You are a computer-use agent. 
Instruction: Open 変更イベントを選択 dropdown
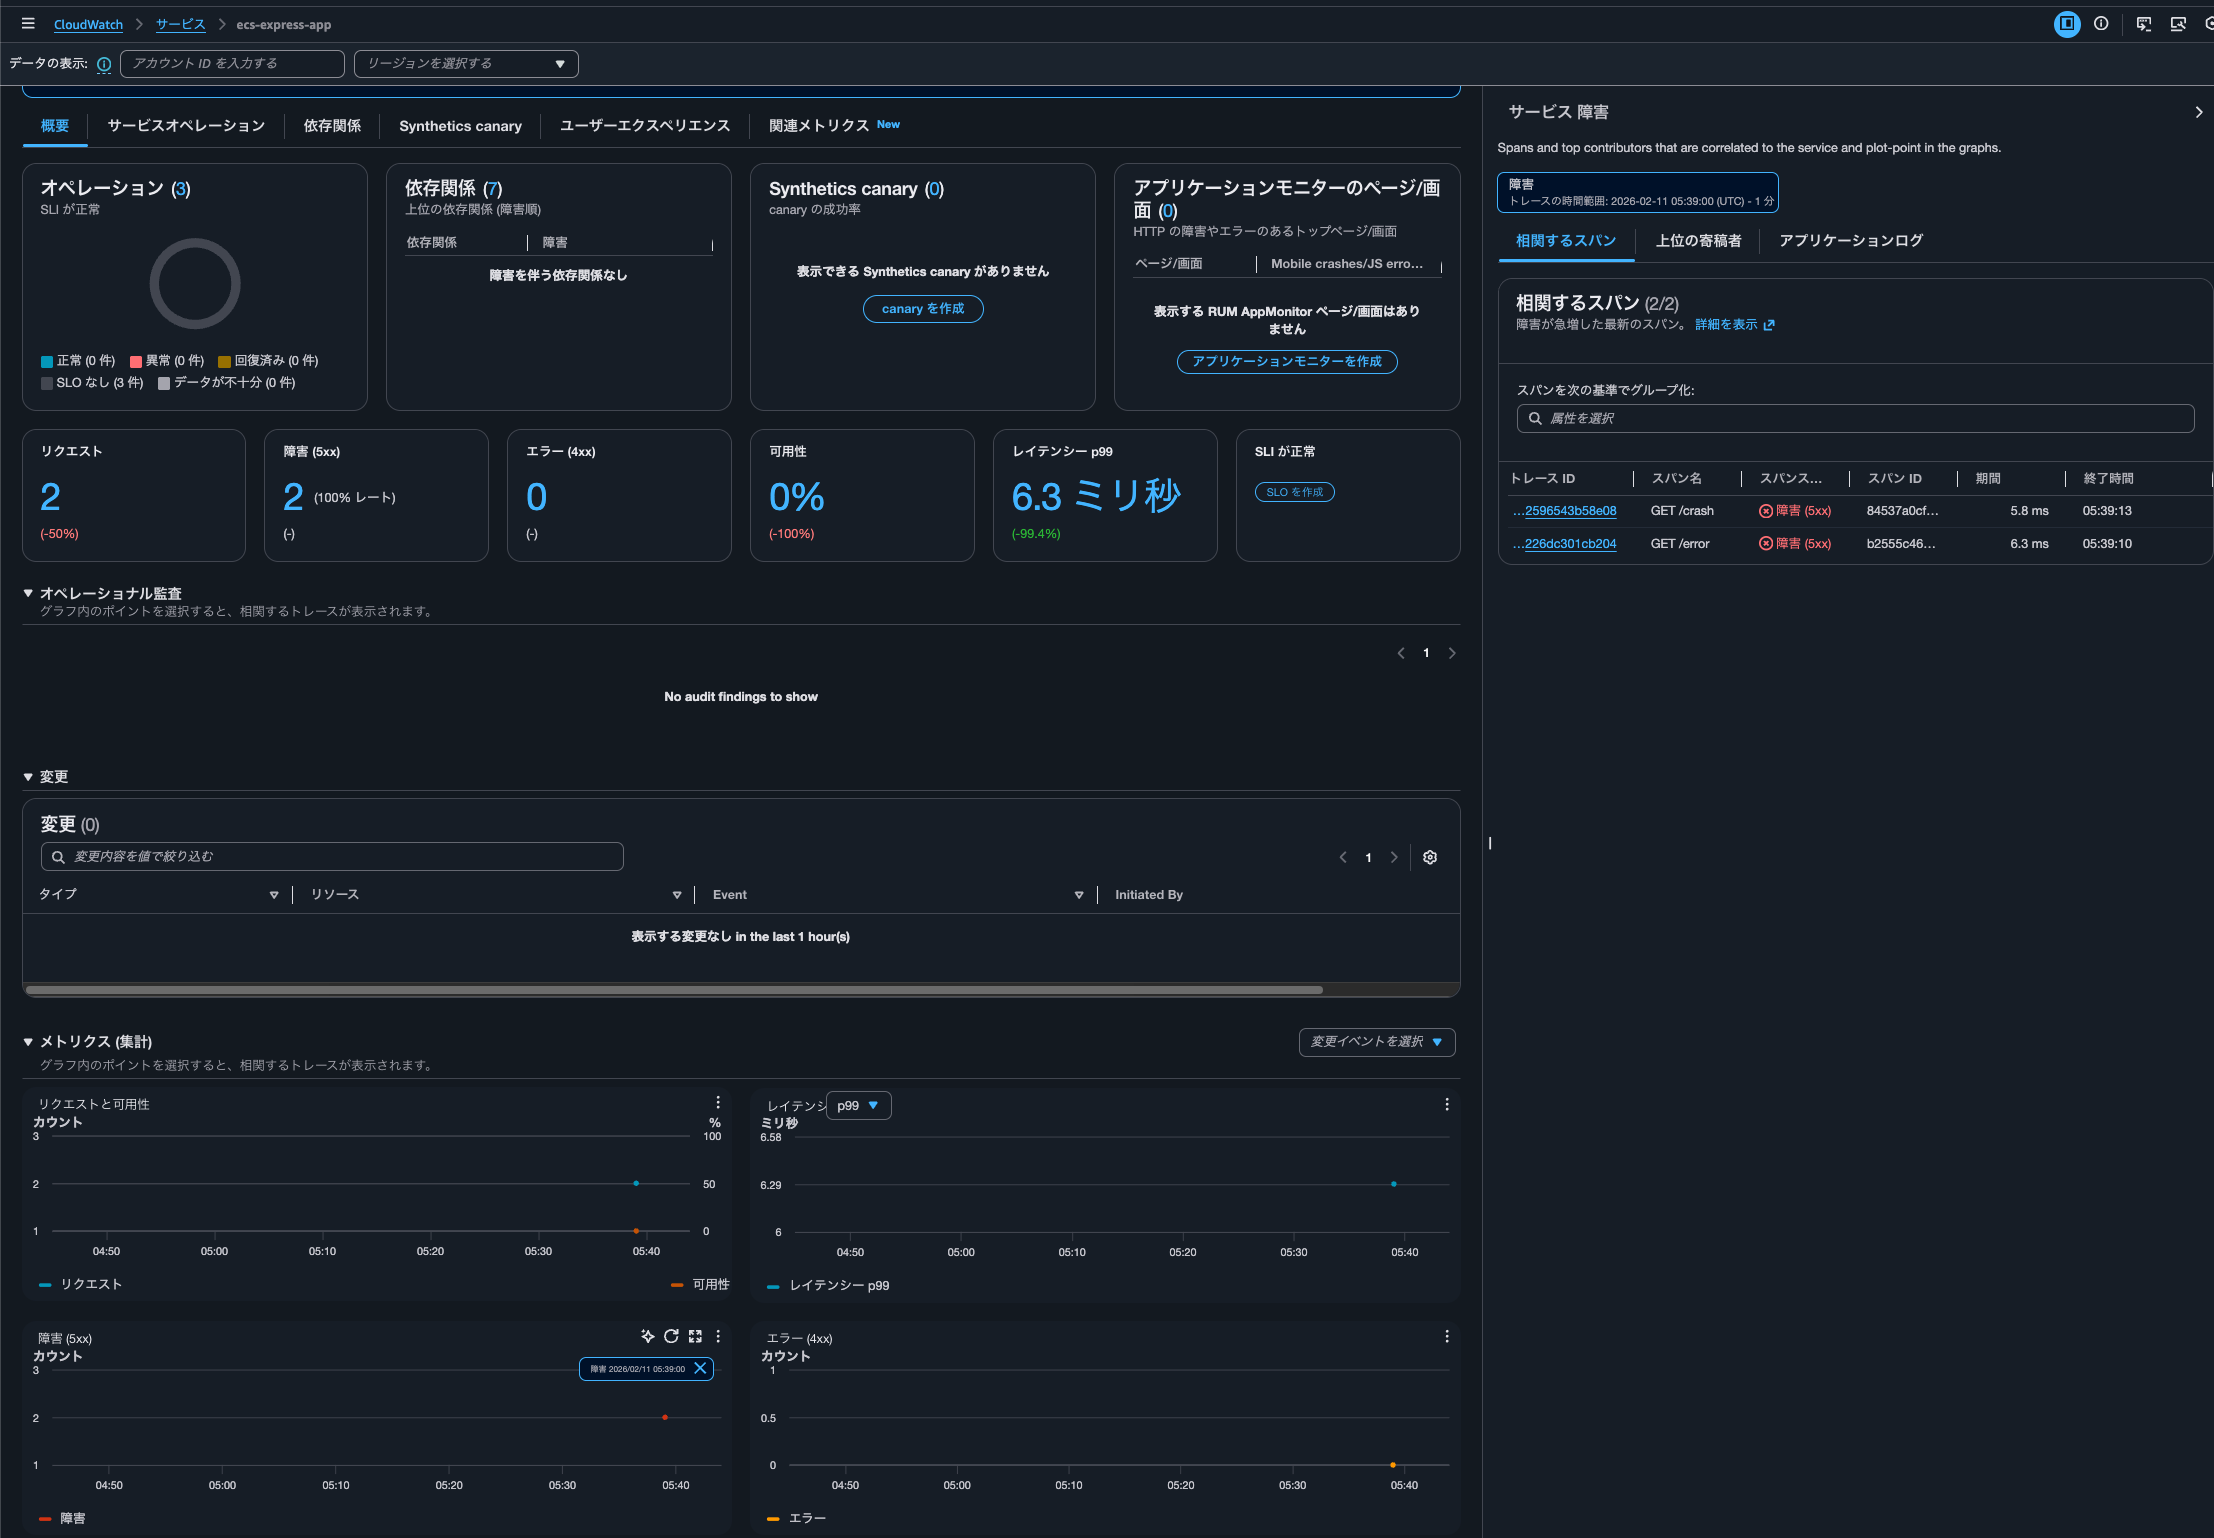tap(1376, 1042)
